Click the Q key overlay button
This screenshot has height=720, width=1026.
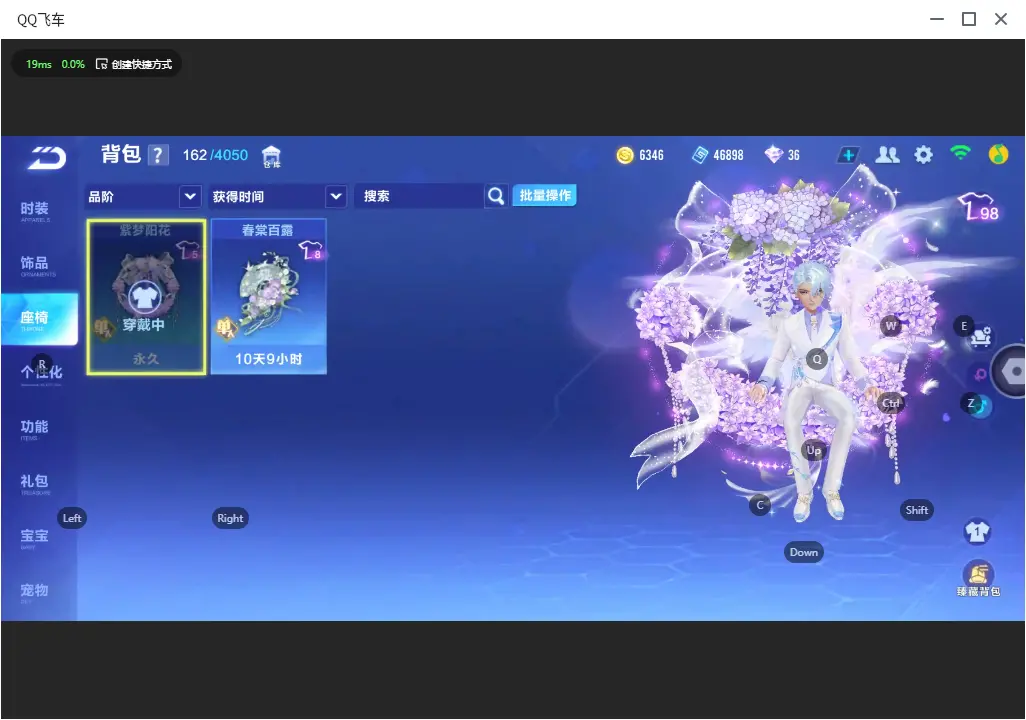point(817,359)
